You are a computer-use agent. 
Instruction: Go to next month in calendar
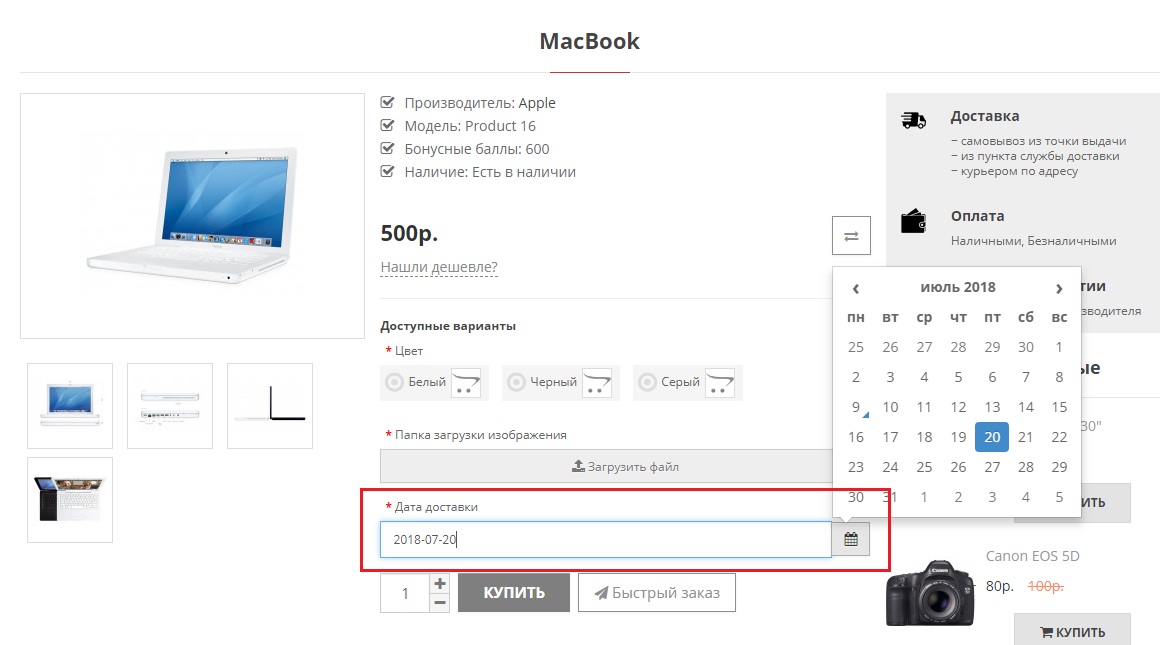pos(1059,288)
